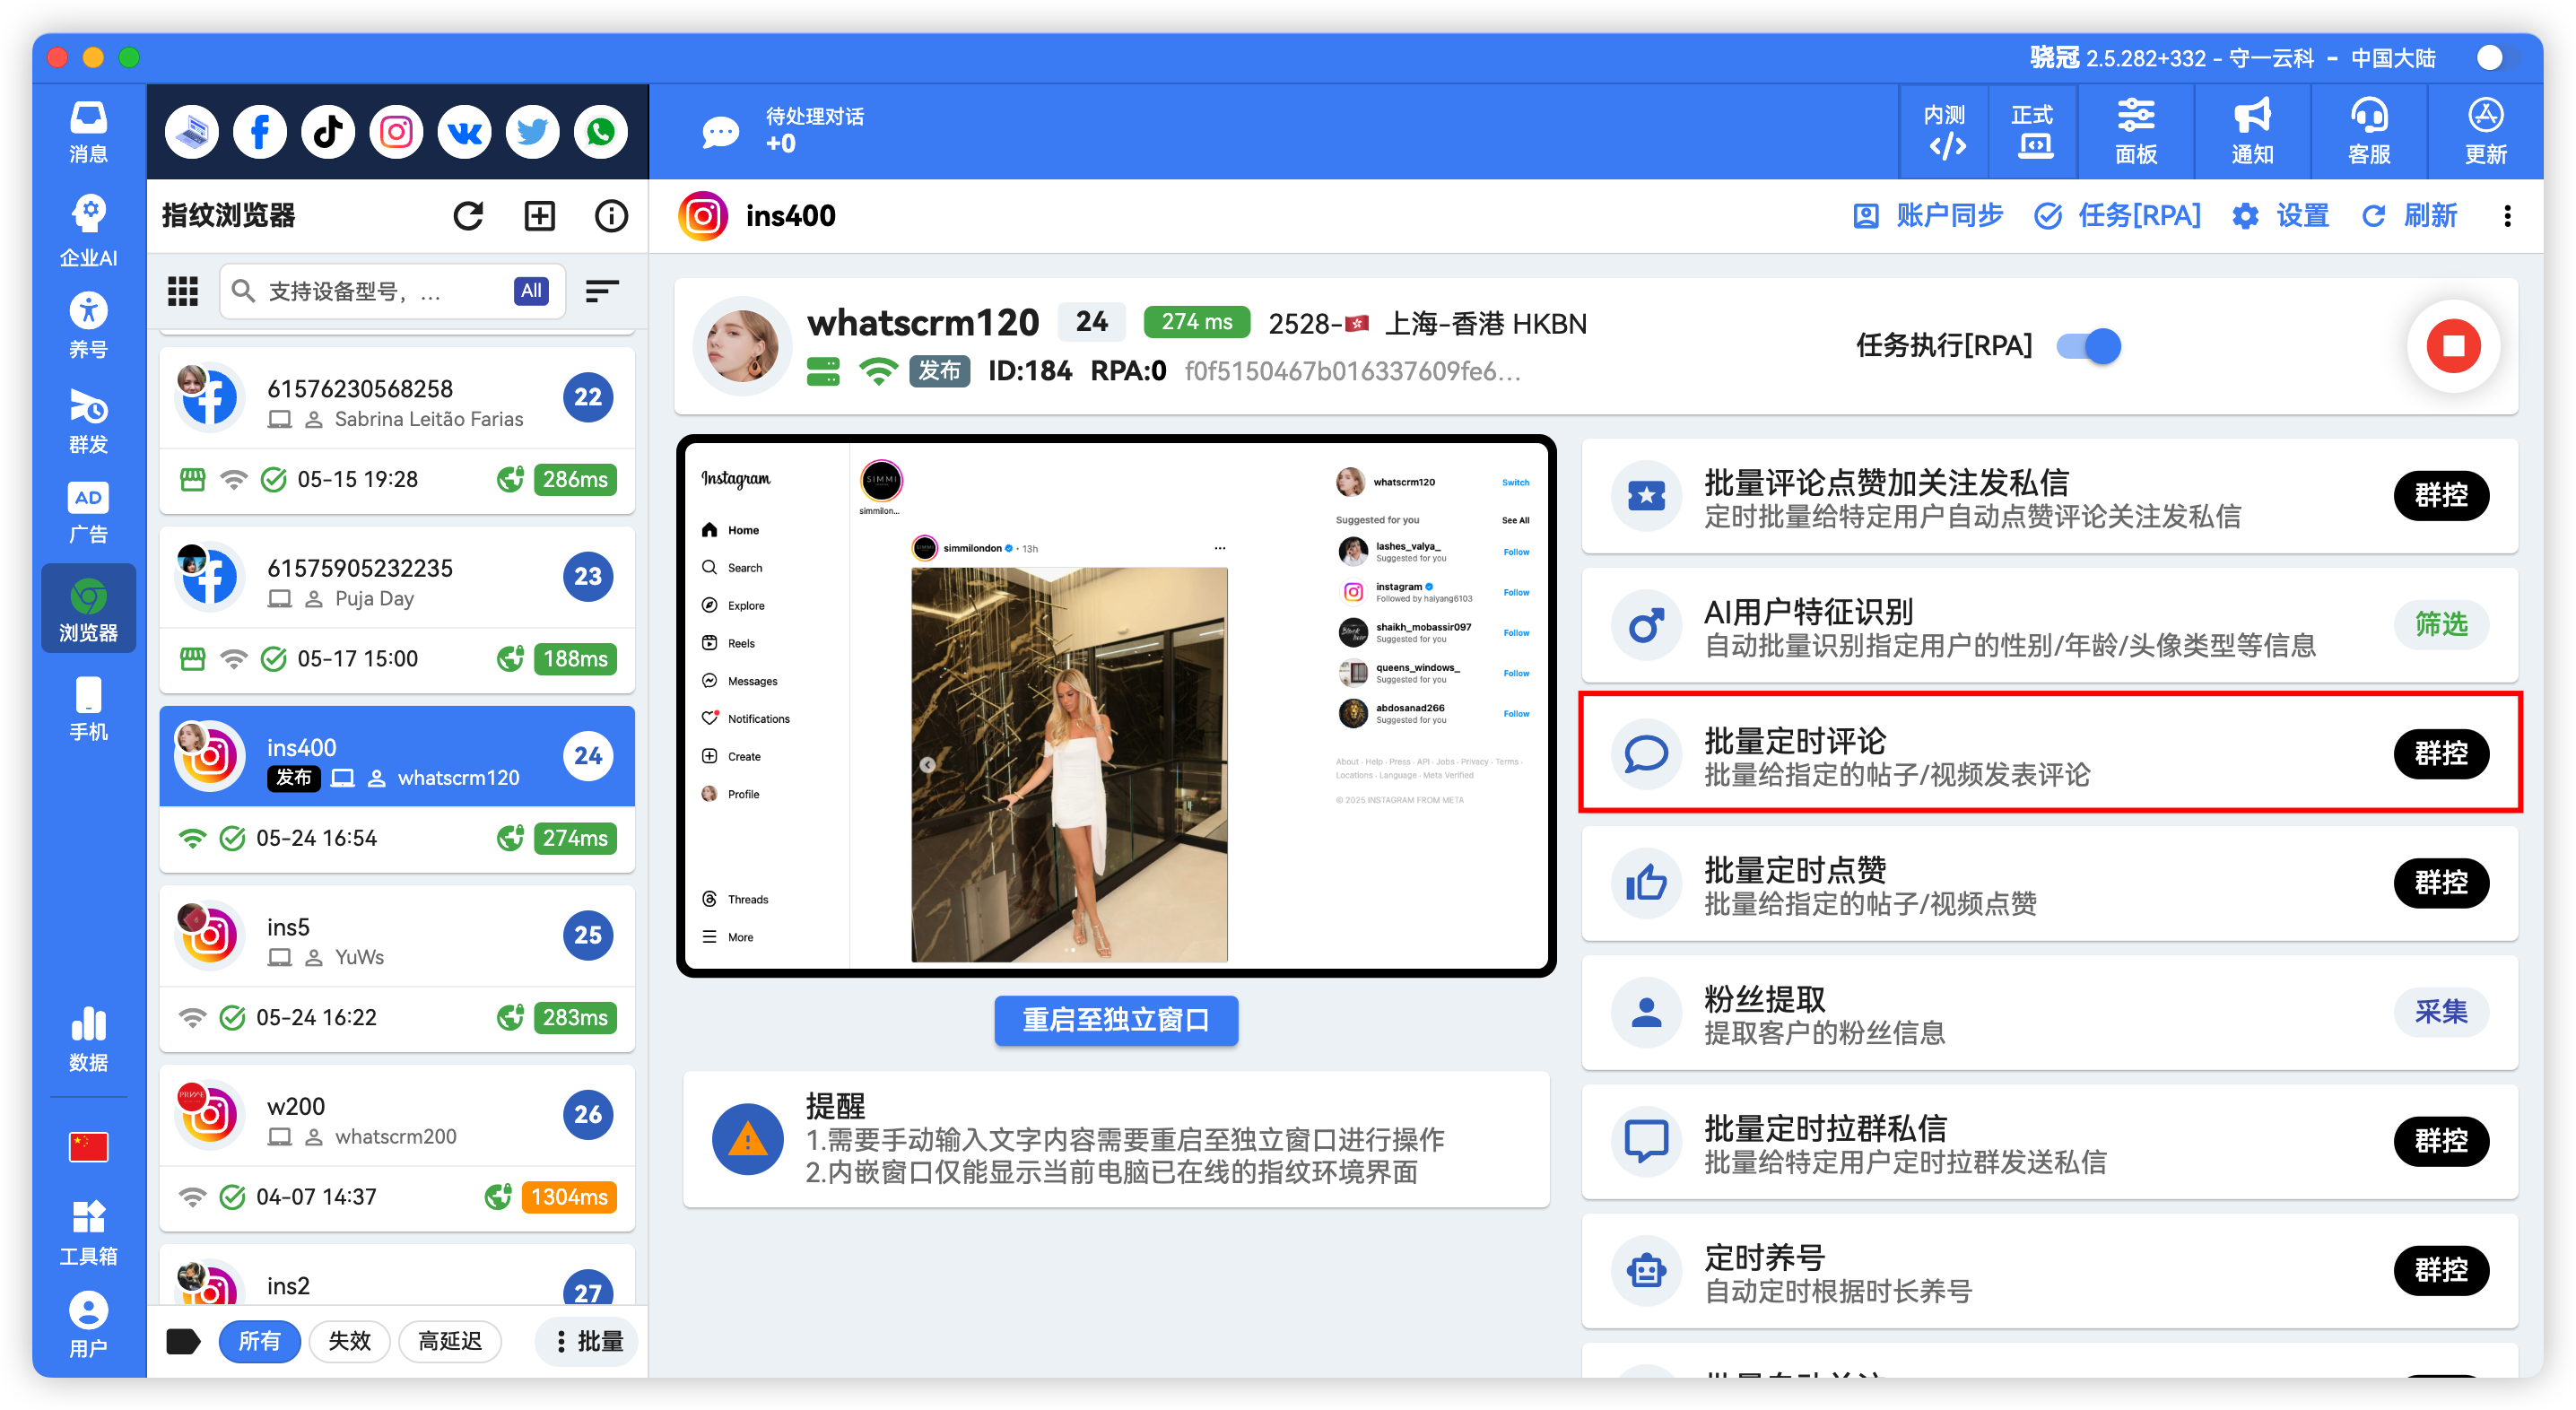Enable the 高延迟 filter
Image resolution: width=2576 pixels, height=1410 pixels.
tap(450, 1341)
